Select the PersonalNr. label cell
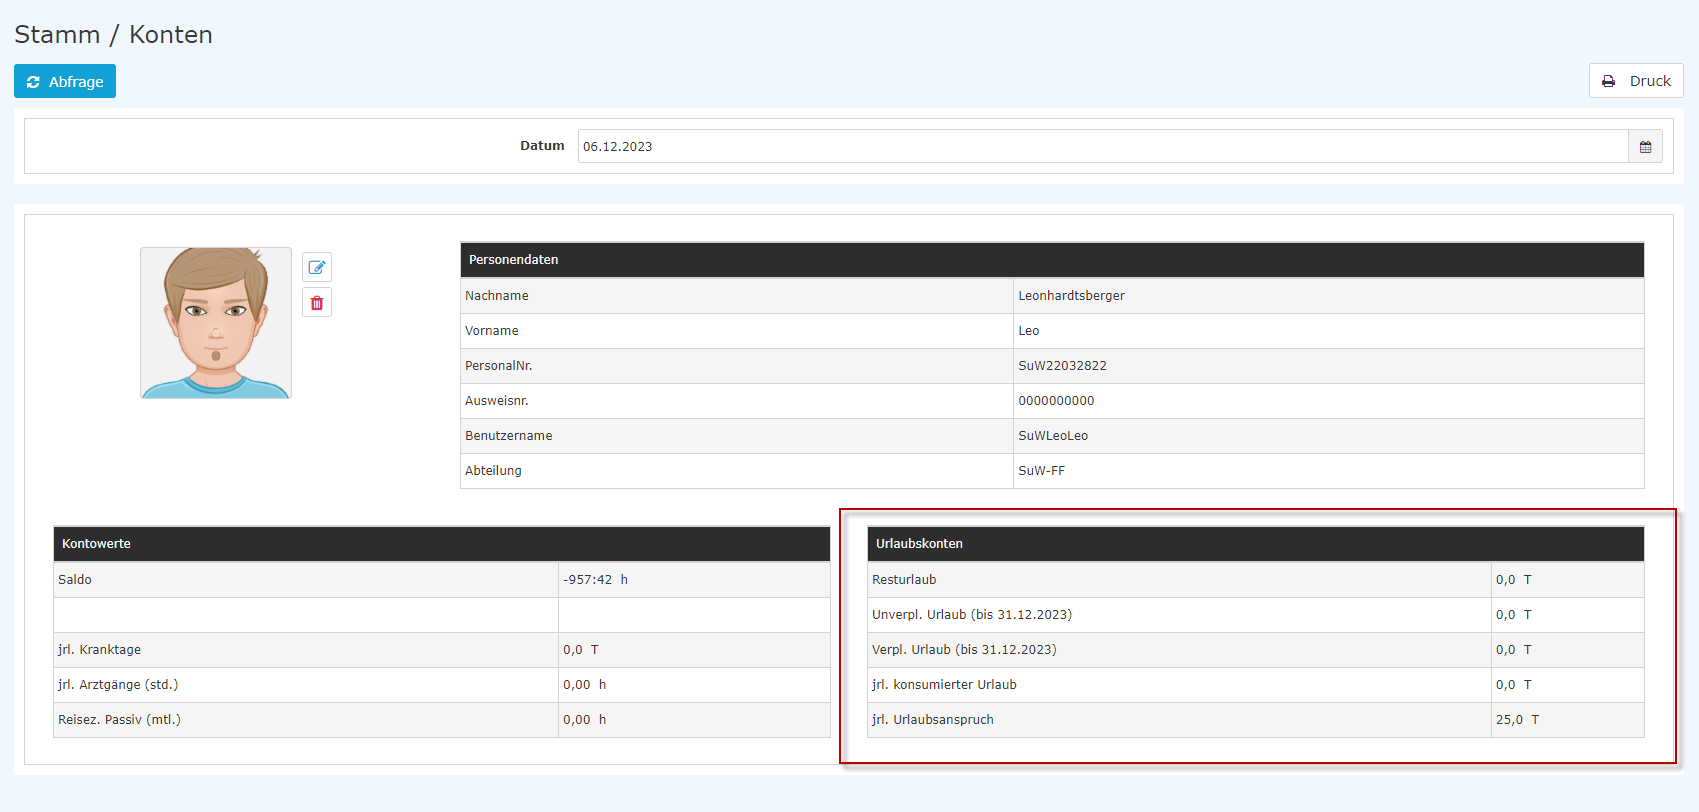Viewport: 1699px width, 812px height. coord(737,366)
